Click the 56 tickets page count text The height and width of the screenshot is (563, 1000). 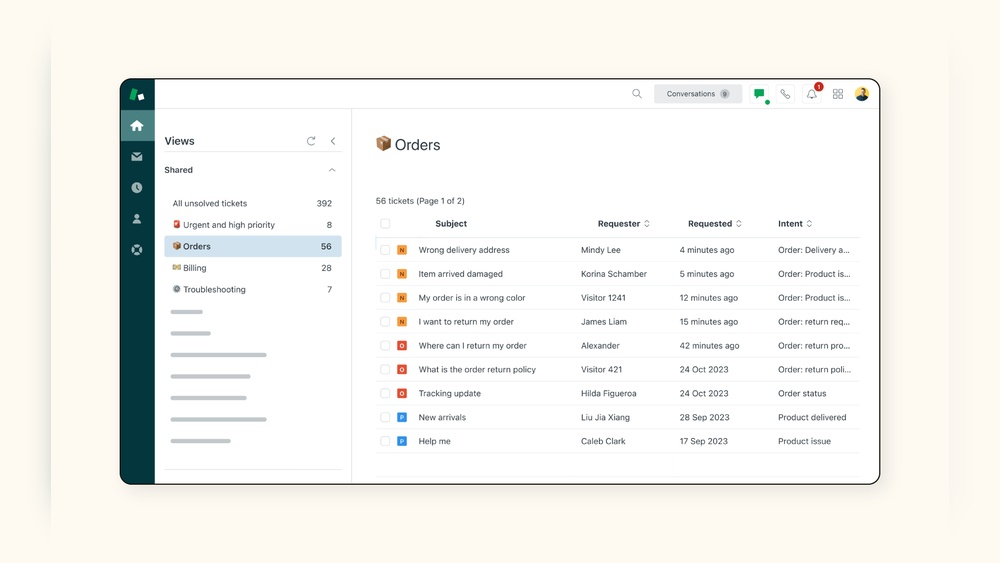pos(420,201)
